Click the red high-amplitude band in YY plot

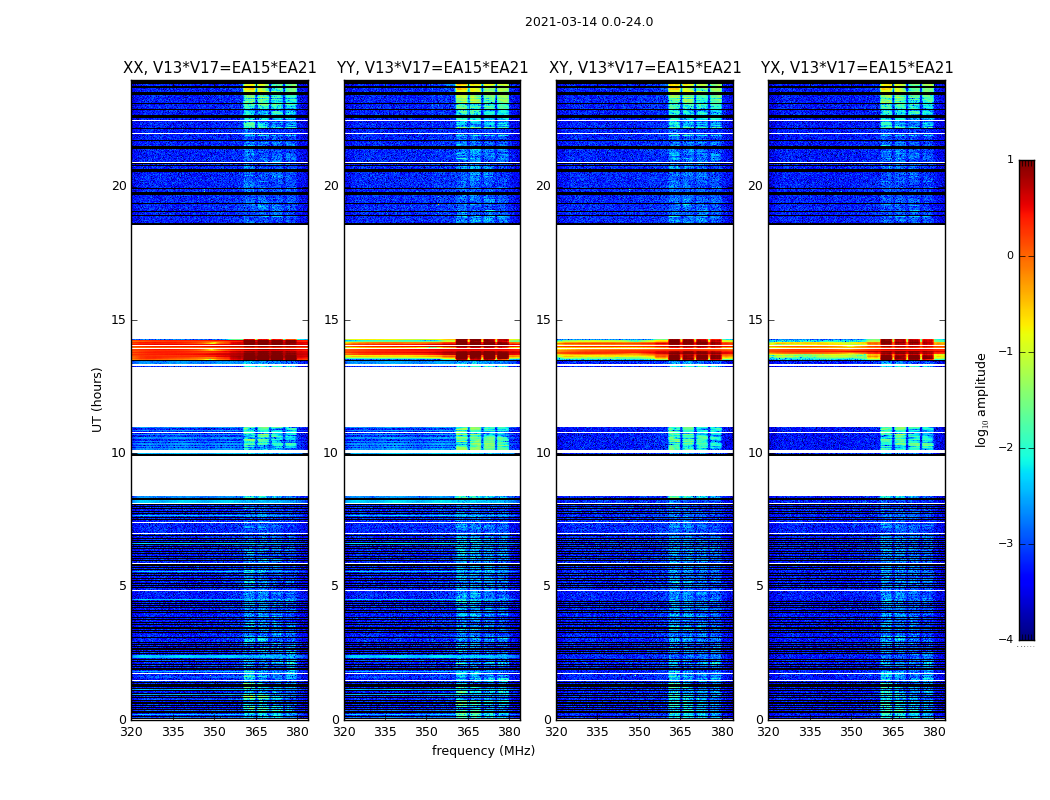tap(433, 350)
